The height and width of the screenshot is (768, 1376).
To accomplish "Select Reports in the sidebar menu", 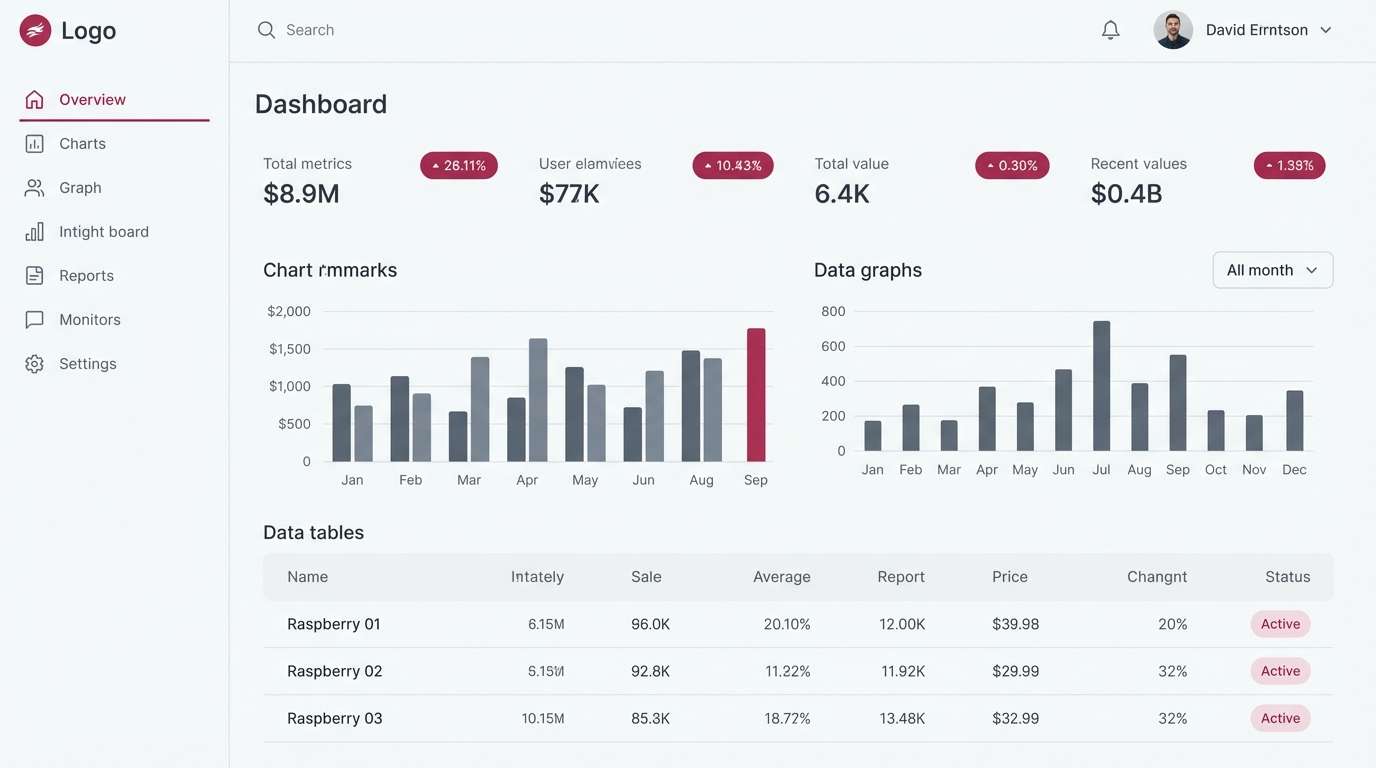I will pos(86,276).
